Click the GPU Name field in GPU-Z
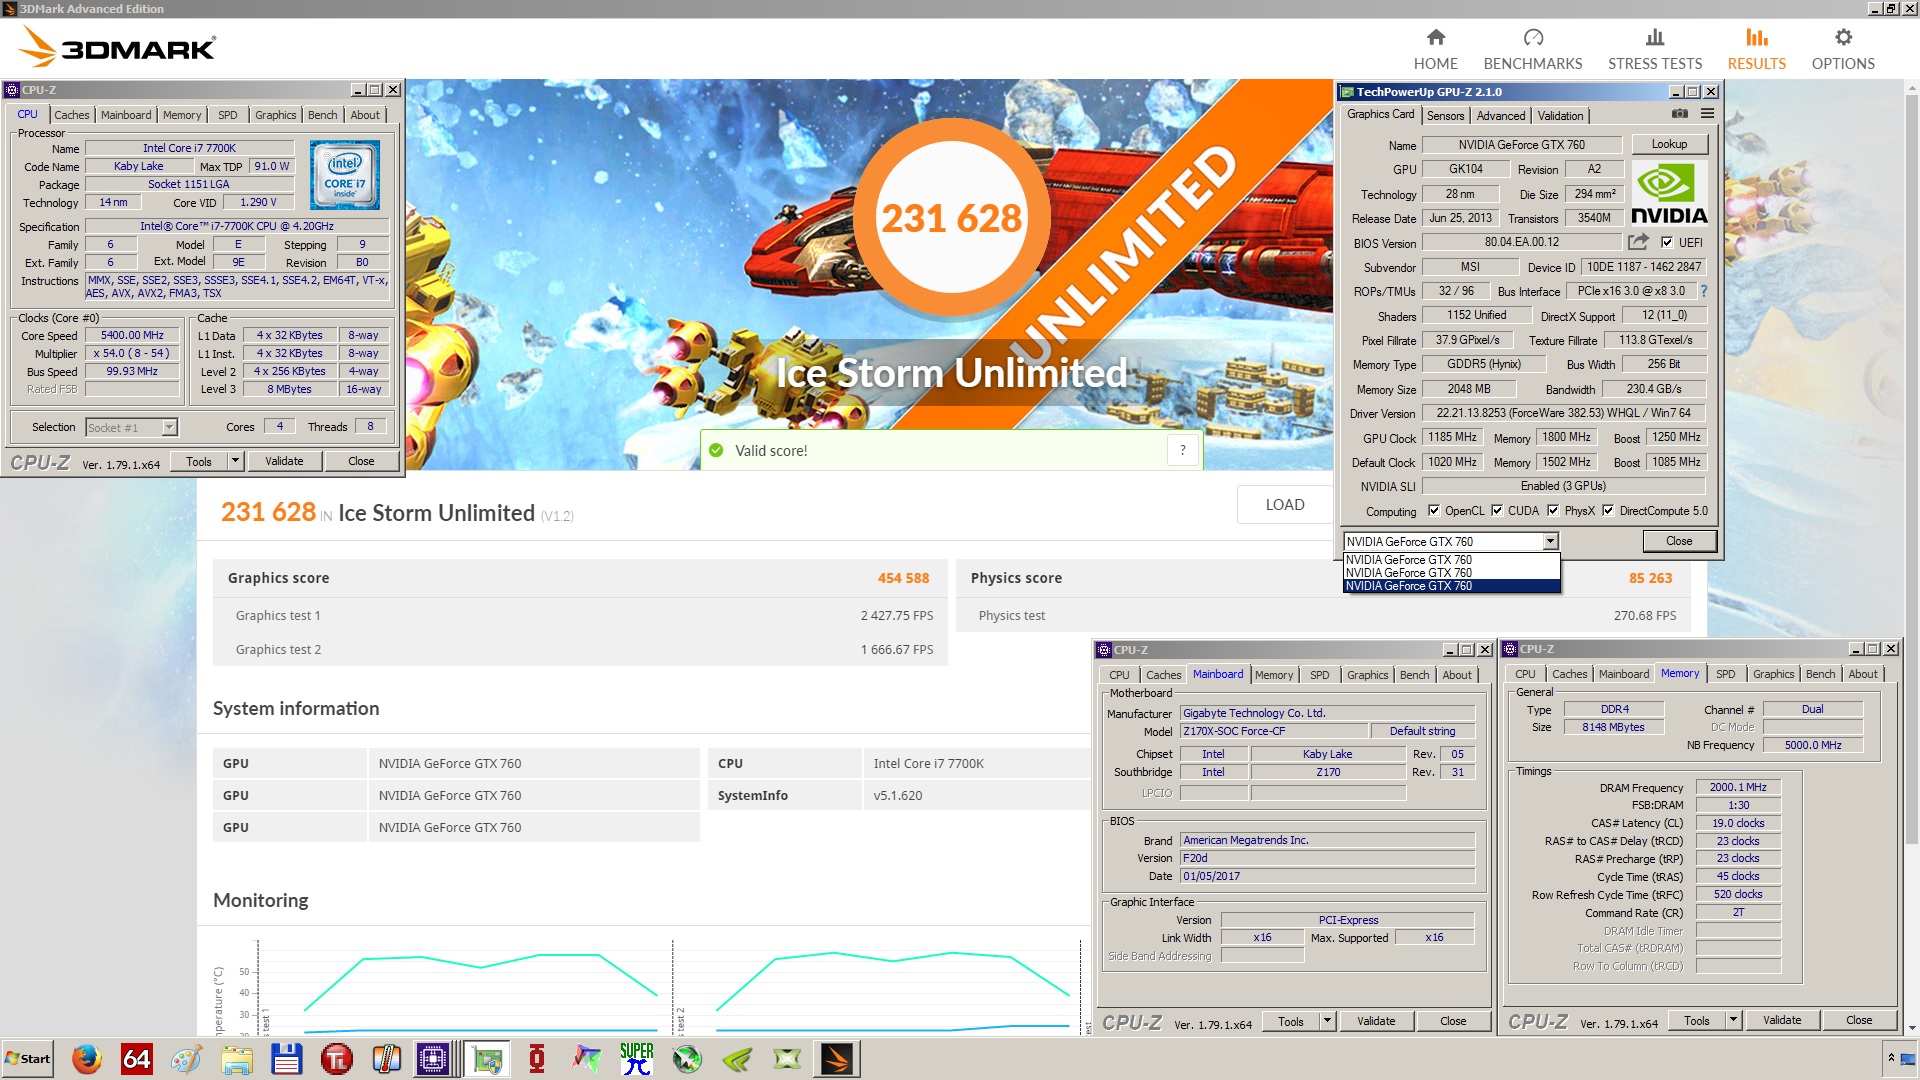1920x1080 pixels. [x=1521, y=144]
